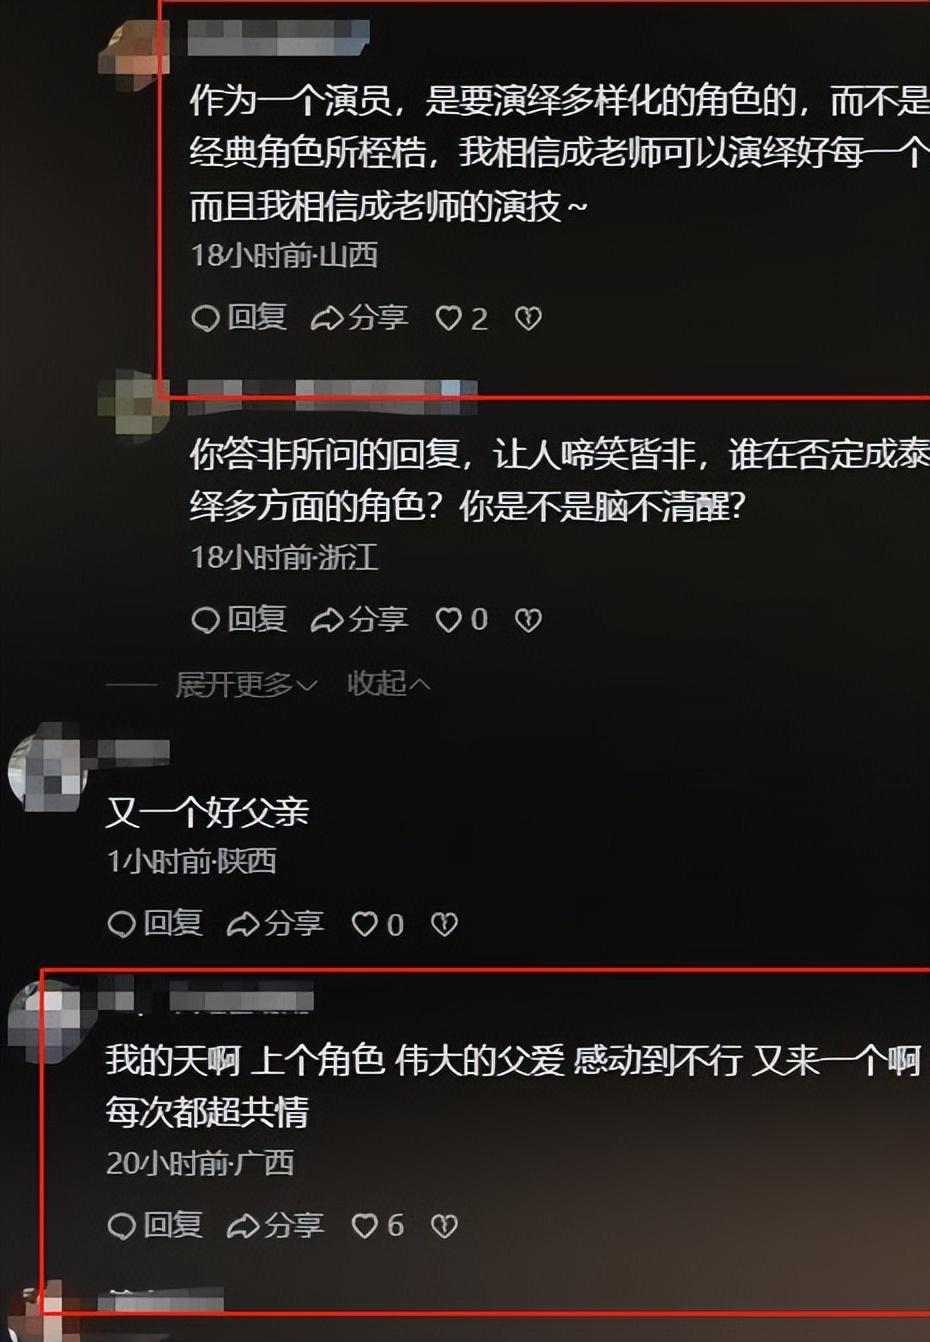Like the Zhejiang reply comment
This screenshot has height=1342, width=930.
[x=462, y=620]
